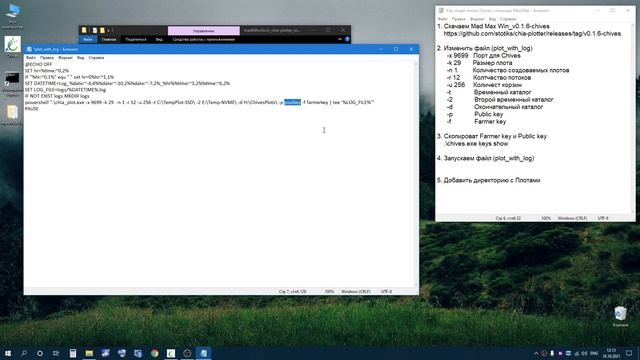This screenshot has width=640, height=360.
Task: Click the github.com chia-plotter URL line
Action: 532,34
